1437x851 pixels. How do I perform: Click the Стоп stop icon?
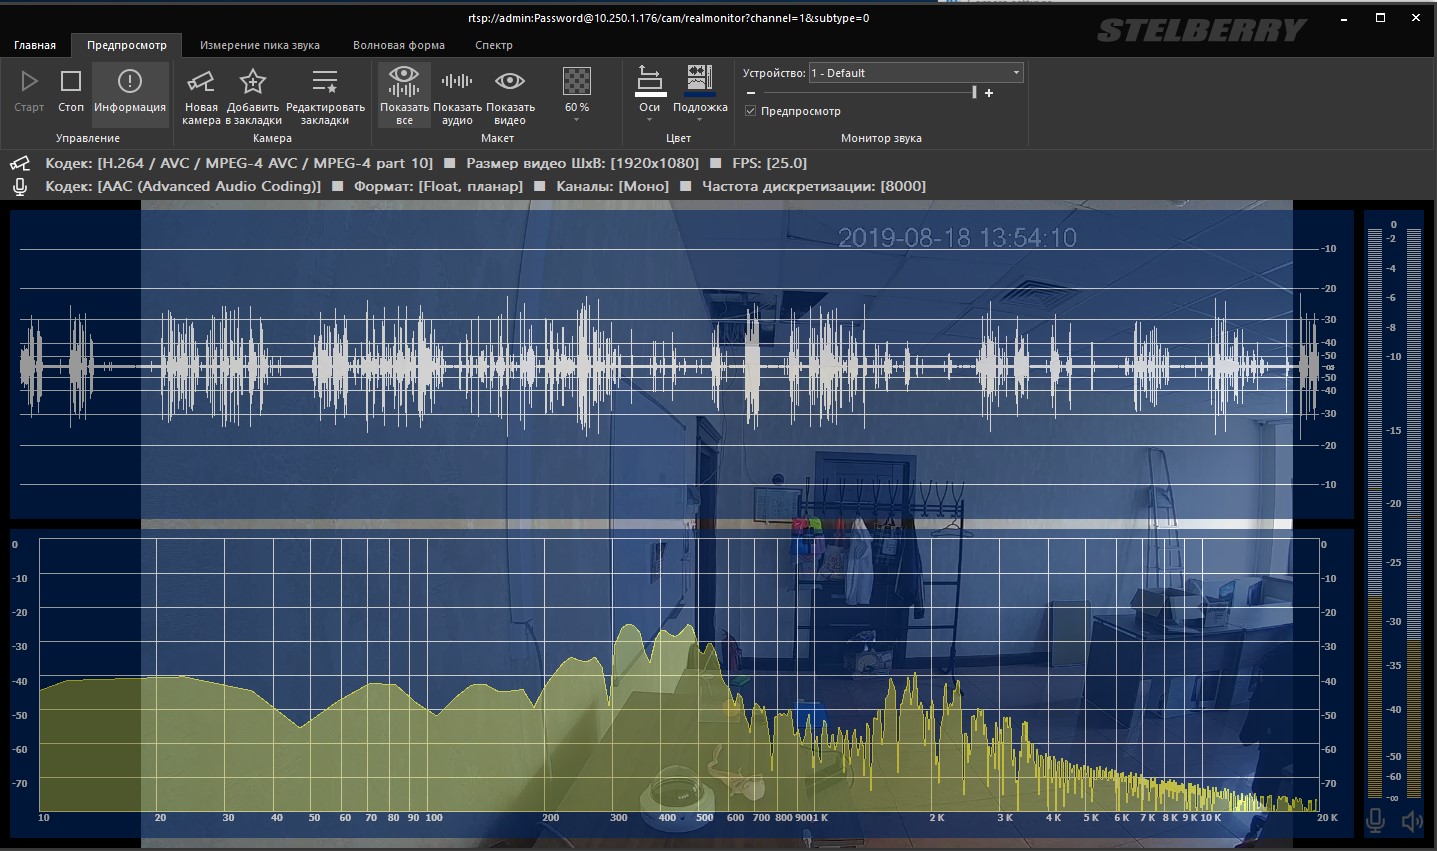pos(70,81)
